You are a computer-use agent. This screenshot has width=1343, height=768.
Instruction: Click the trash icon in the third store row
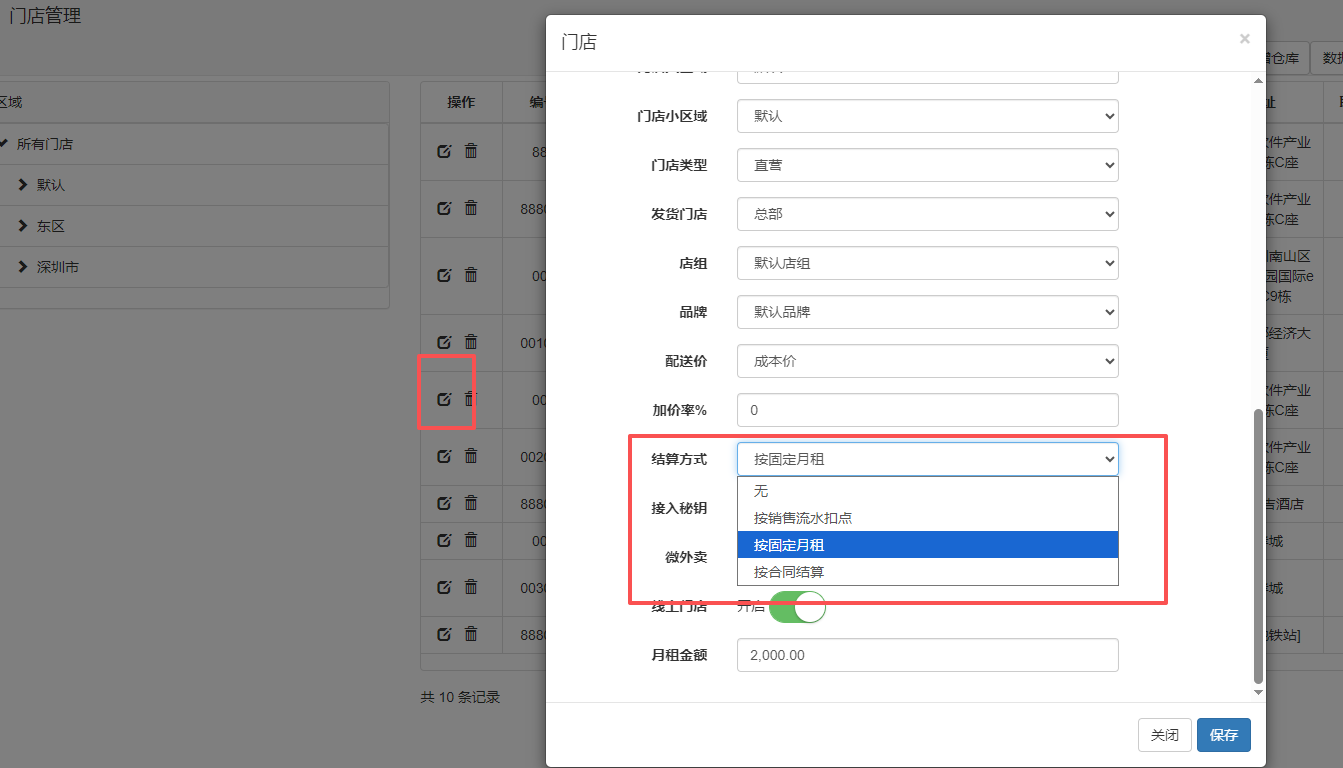471,275
